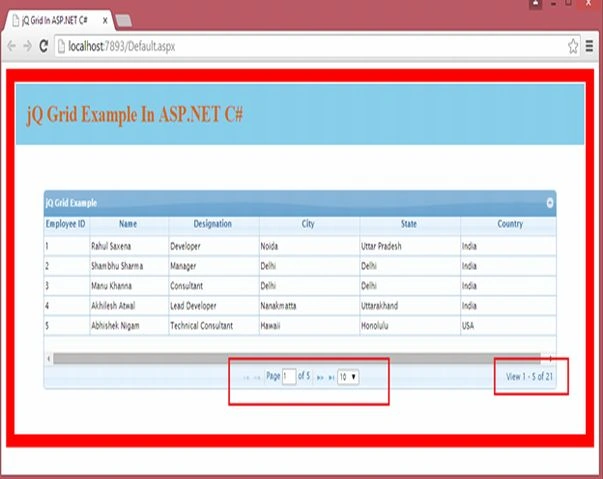The image size is (603, 479).
Task: Sort grid by Country column header
Action: point(508,224)
